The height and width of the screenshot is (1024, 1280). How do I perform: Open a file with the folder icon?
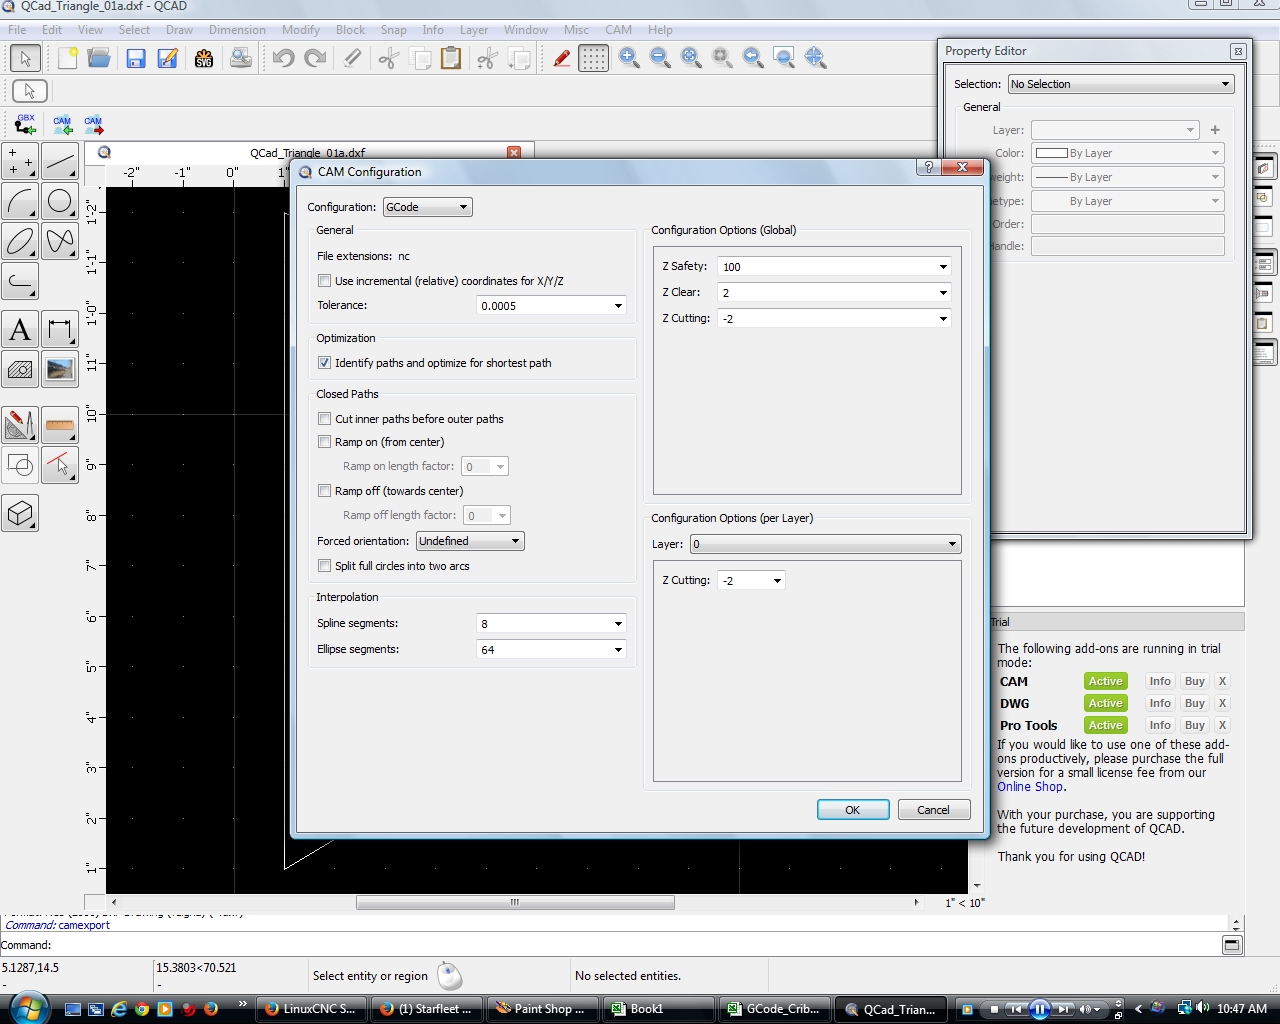[98, 58]
